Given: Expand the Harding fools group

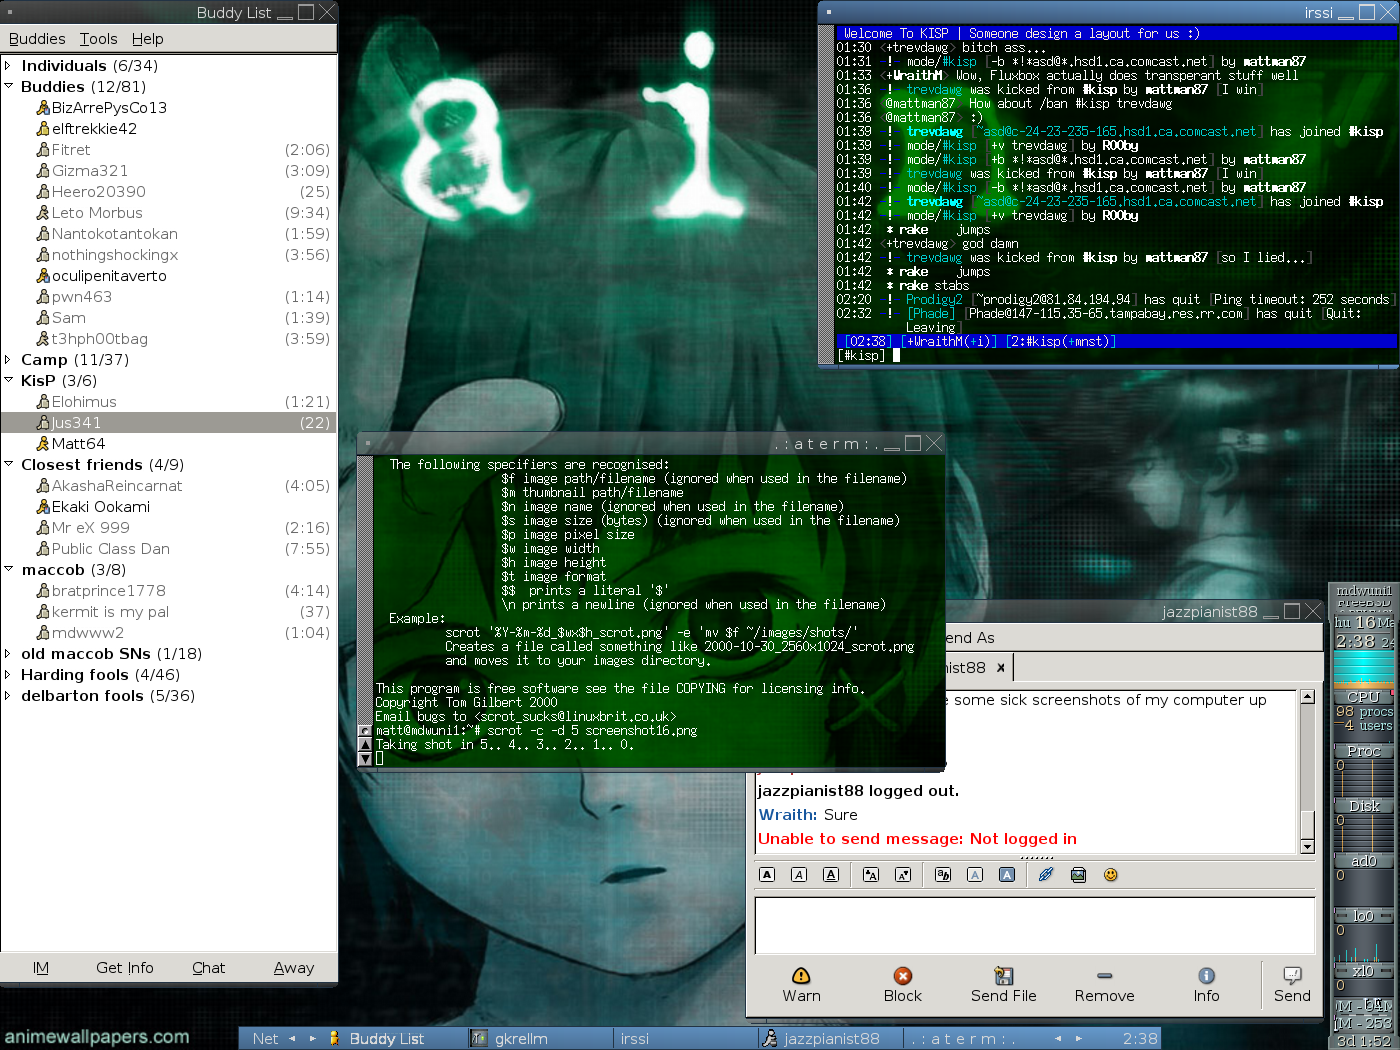Looking at the screenshot, I should [x=8, y=675].
